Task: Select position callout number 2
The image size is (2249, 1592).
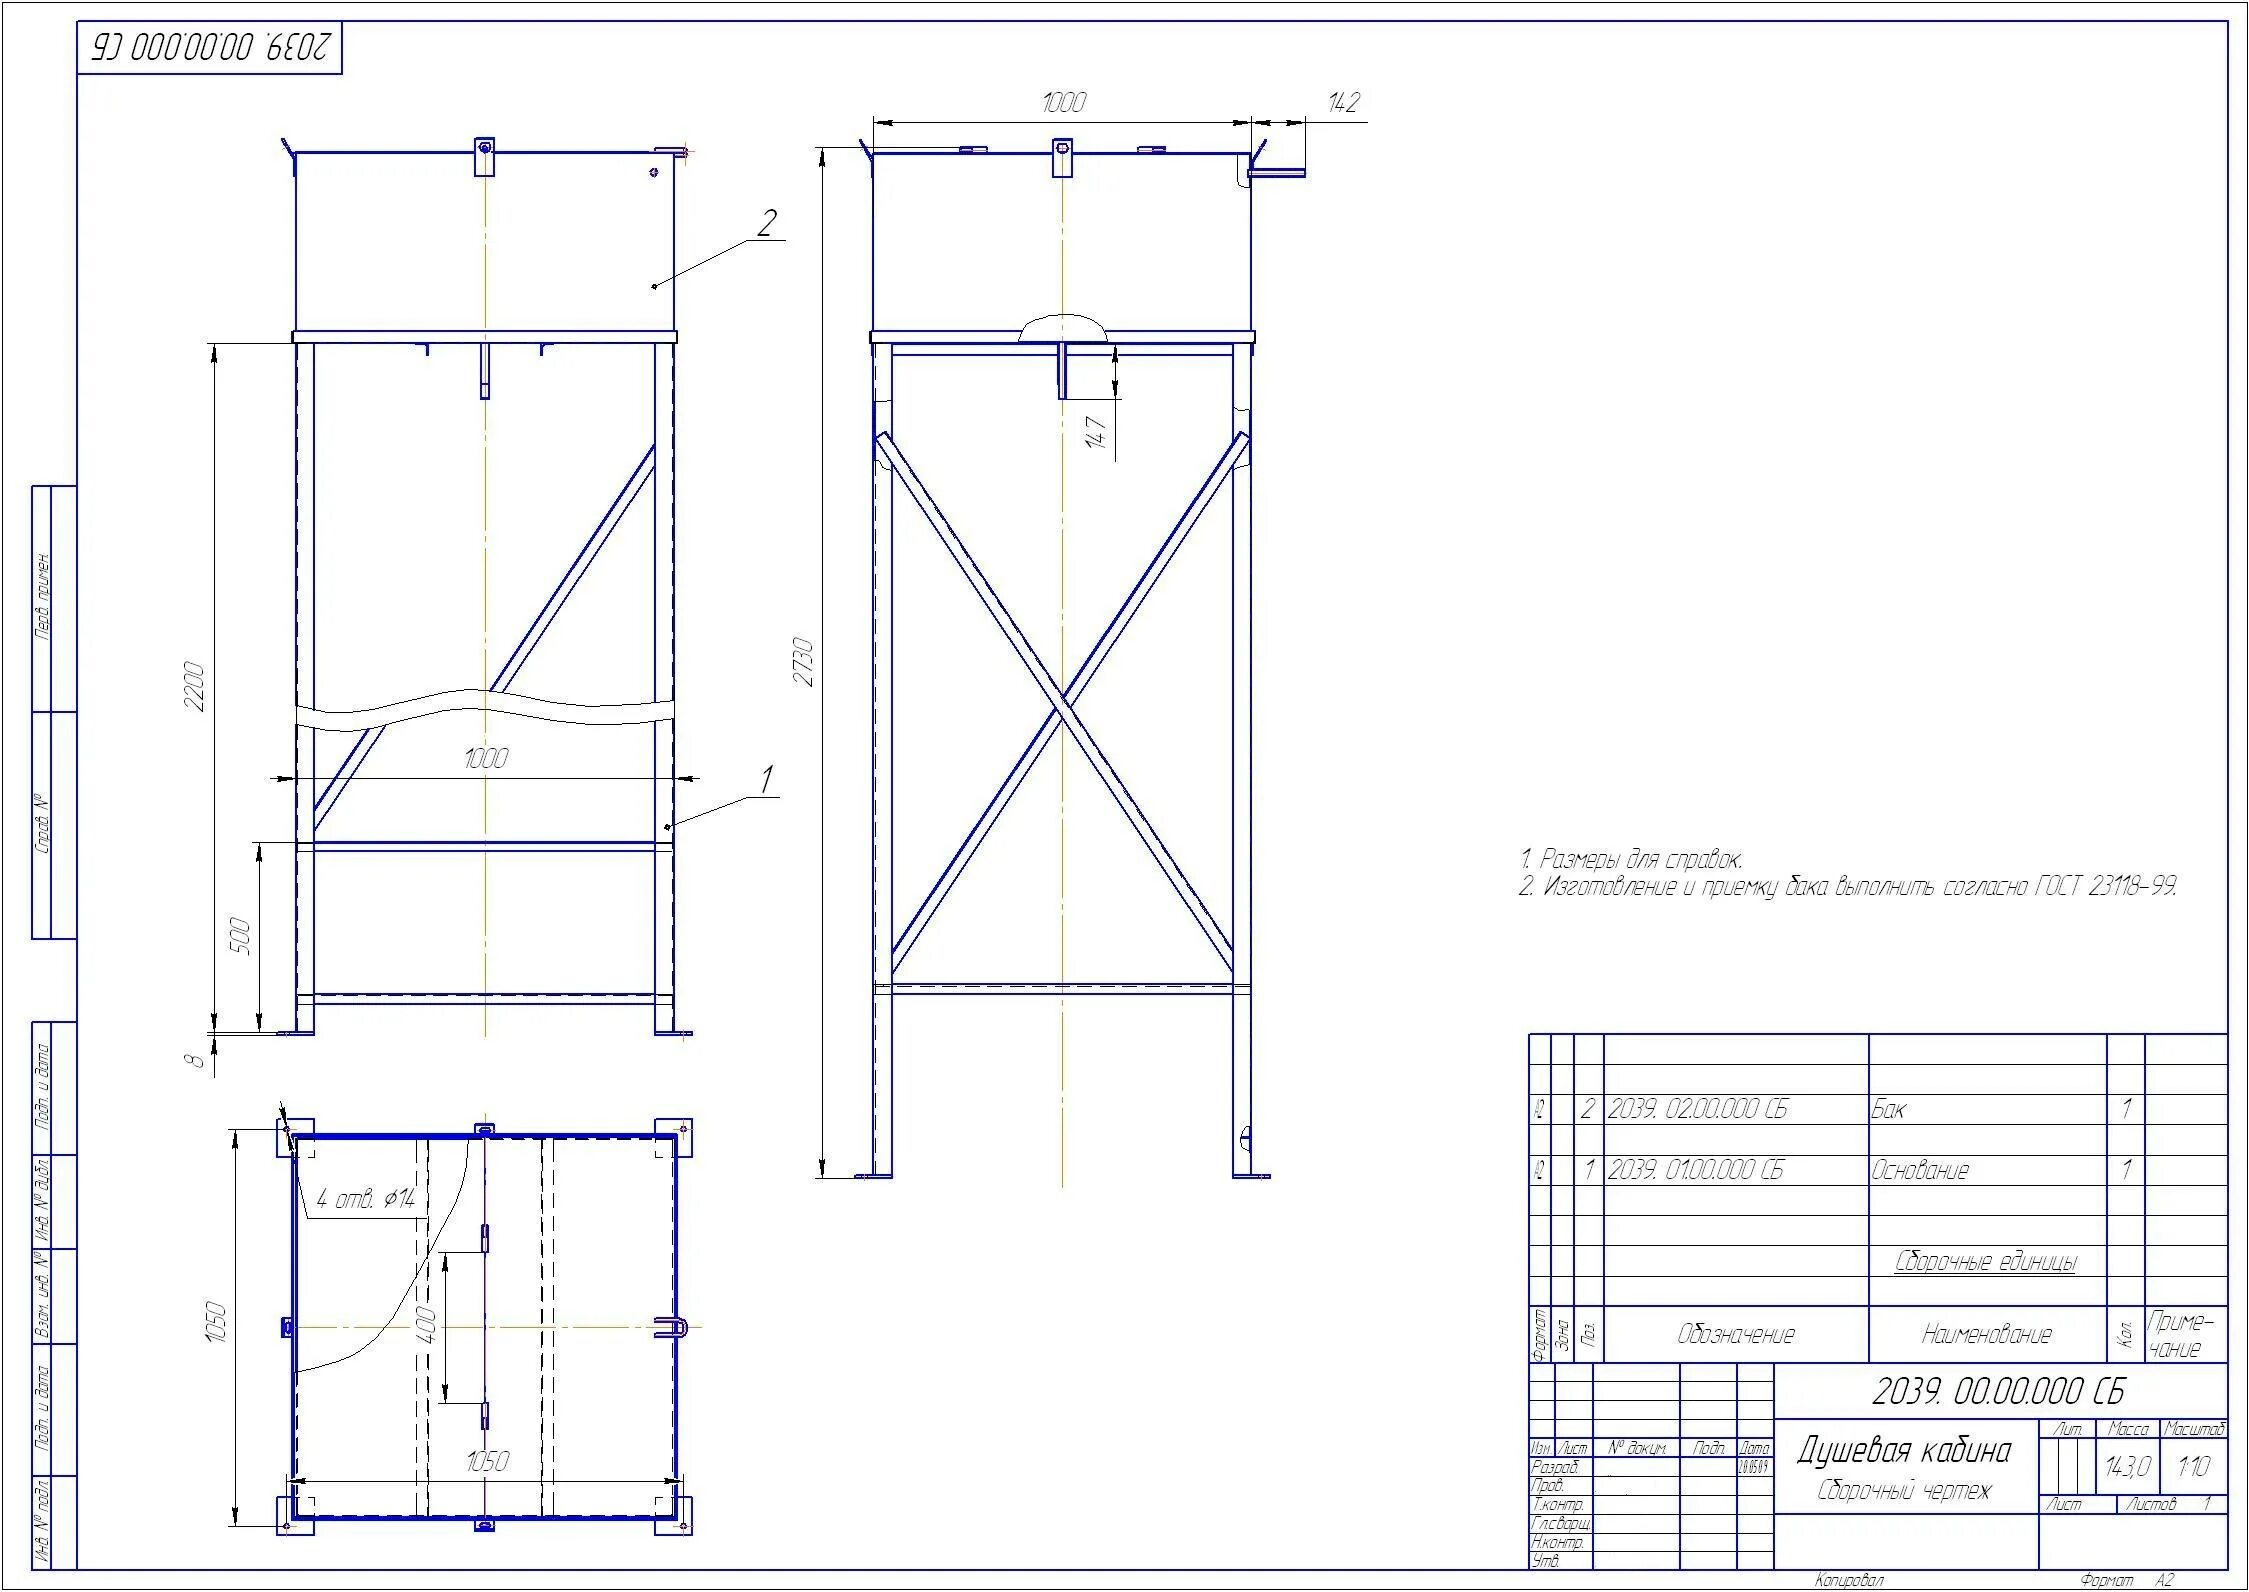Action: (x=766, y=223)
